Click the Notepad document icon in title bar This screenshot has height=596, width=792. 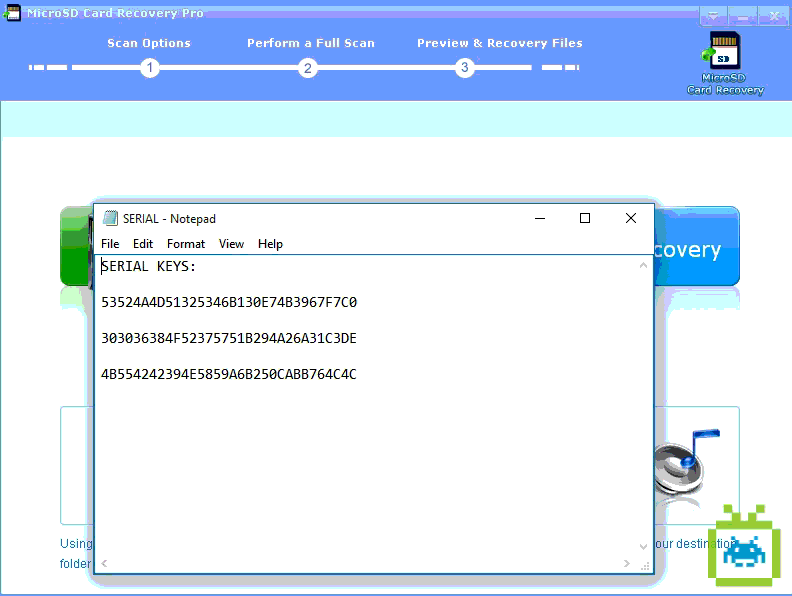coord(111,218)
